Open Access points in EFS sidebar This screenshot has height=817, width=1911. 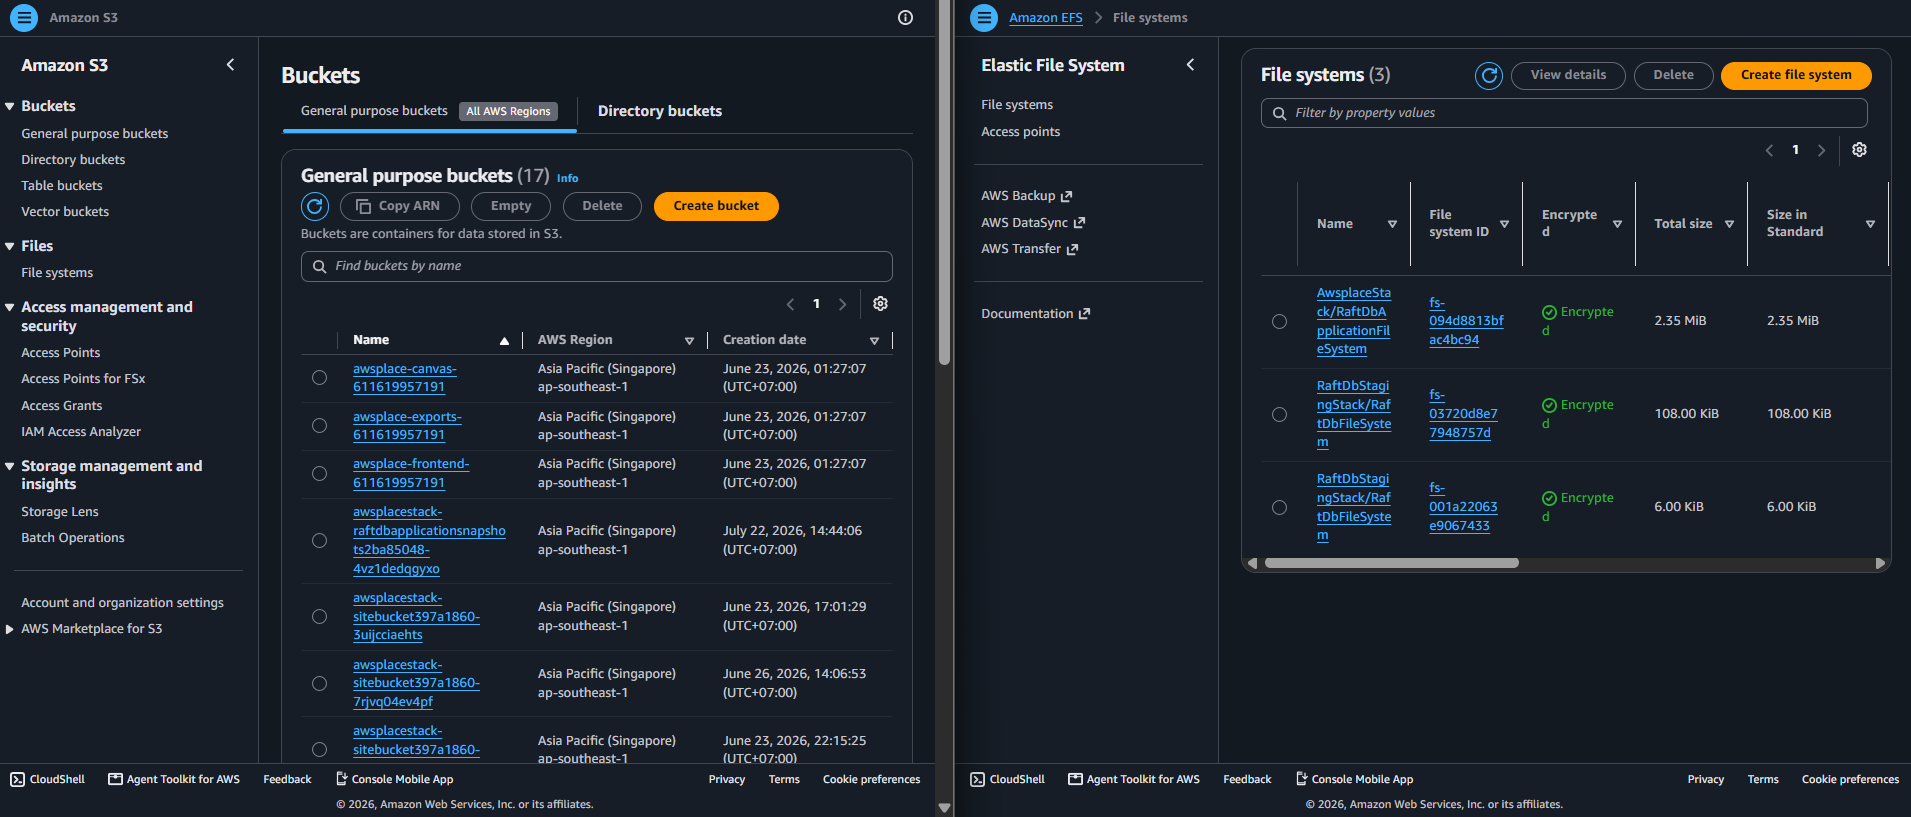click(x=1020, y=132)
